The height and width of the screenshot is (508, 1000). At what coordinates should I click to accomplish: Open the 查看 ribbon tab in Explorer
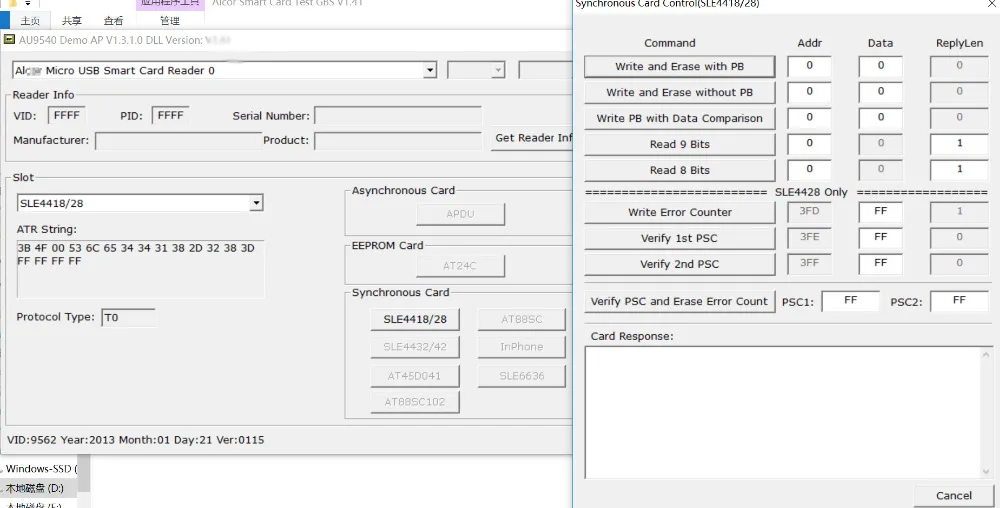(x=114, y=21)
